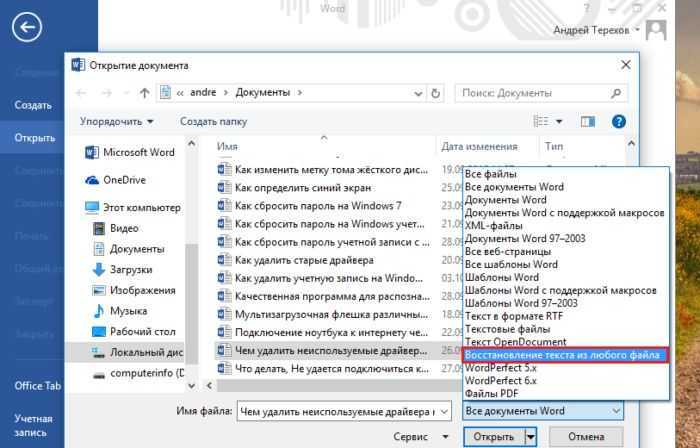The width and height of the screenshot is (700, 448).
Task: Select file Что делать, Не удается подключиться
Action: (322, 369)
